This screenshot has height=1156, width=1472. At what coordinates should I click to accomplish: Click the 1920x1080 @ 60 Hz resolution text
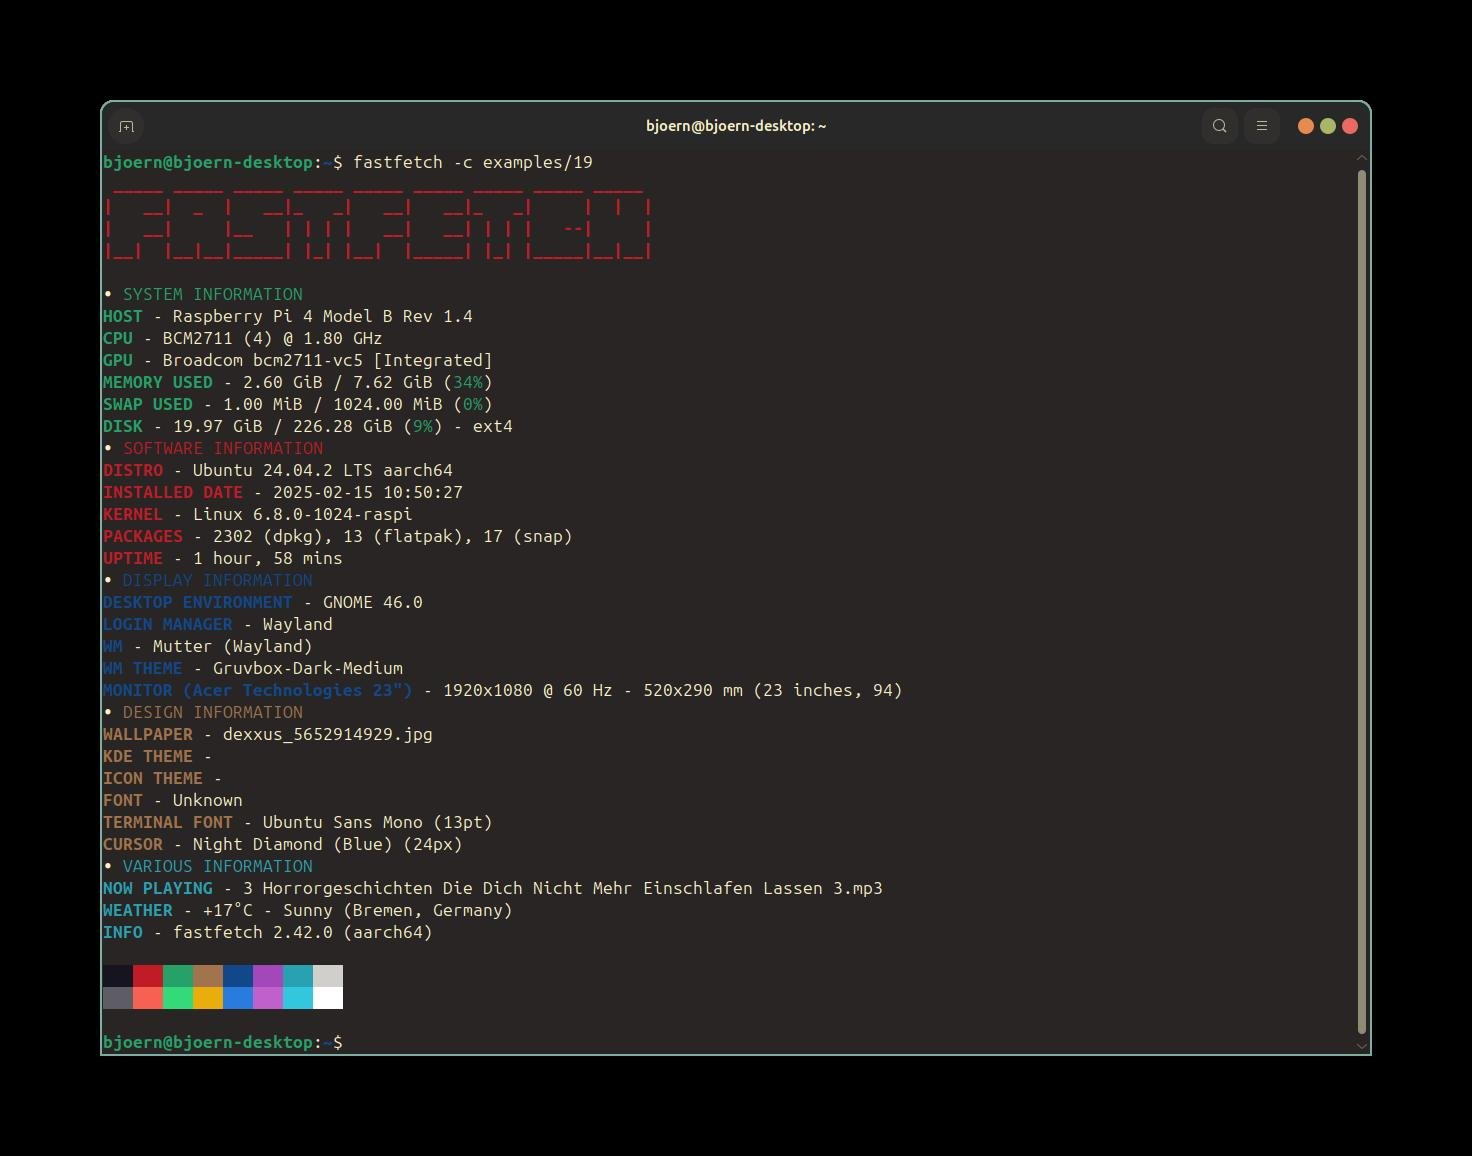(x=528, y=690)
